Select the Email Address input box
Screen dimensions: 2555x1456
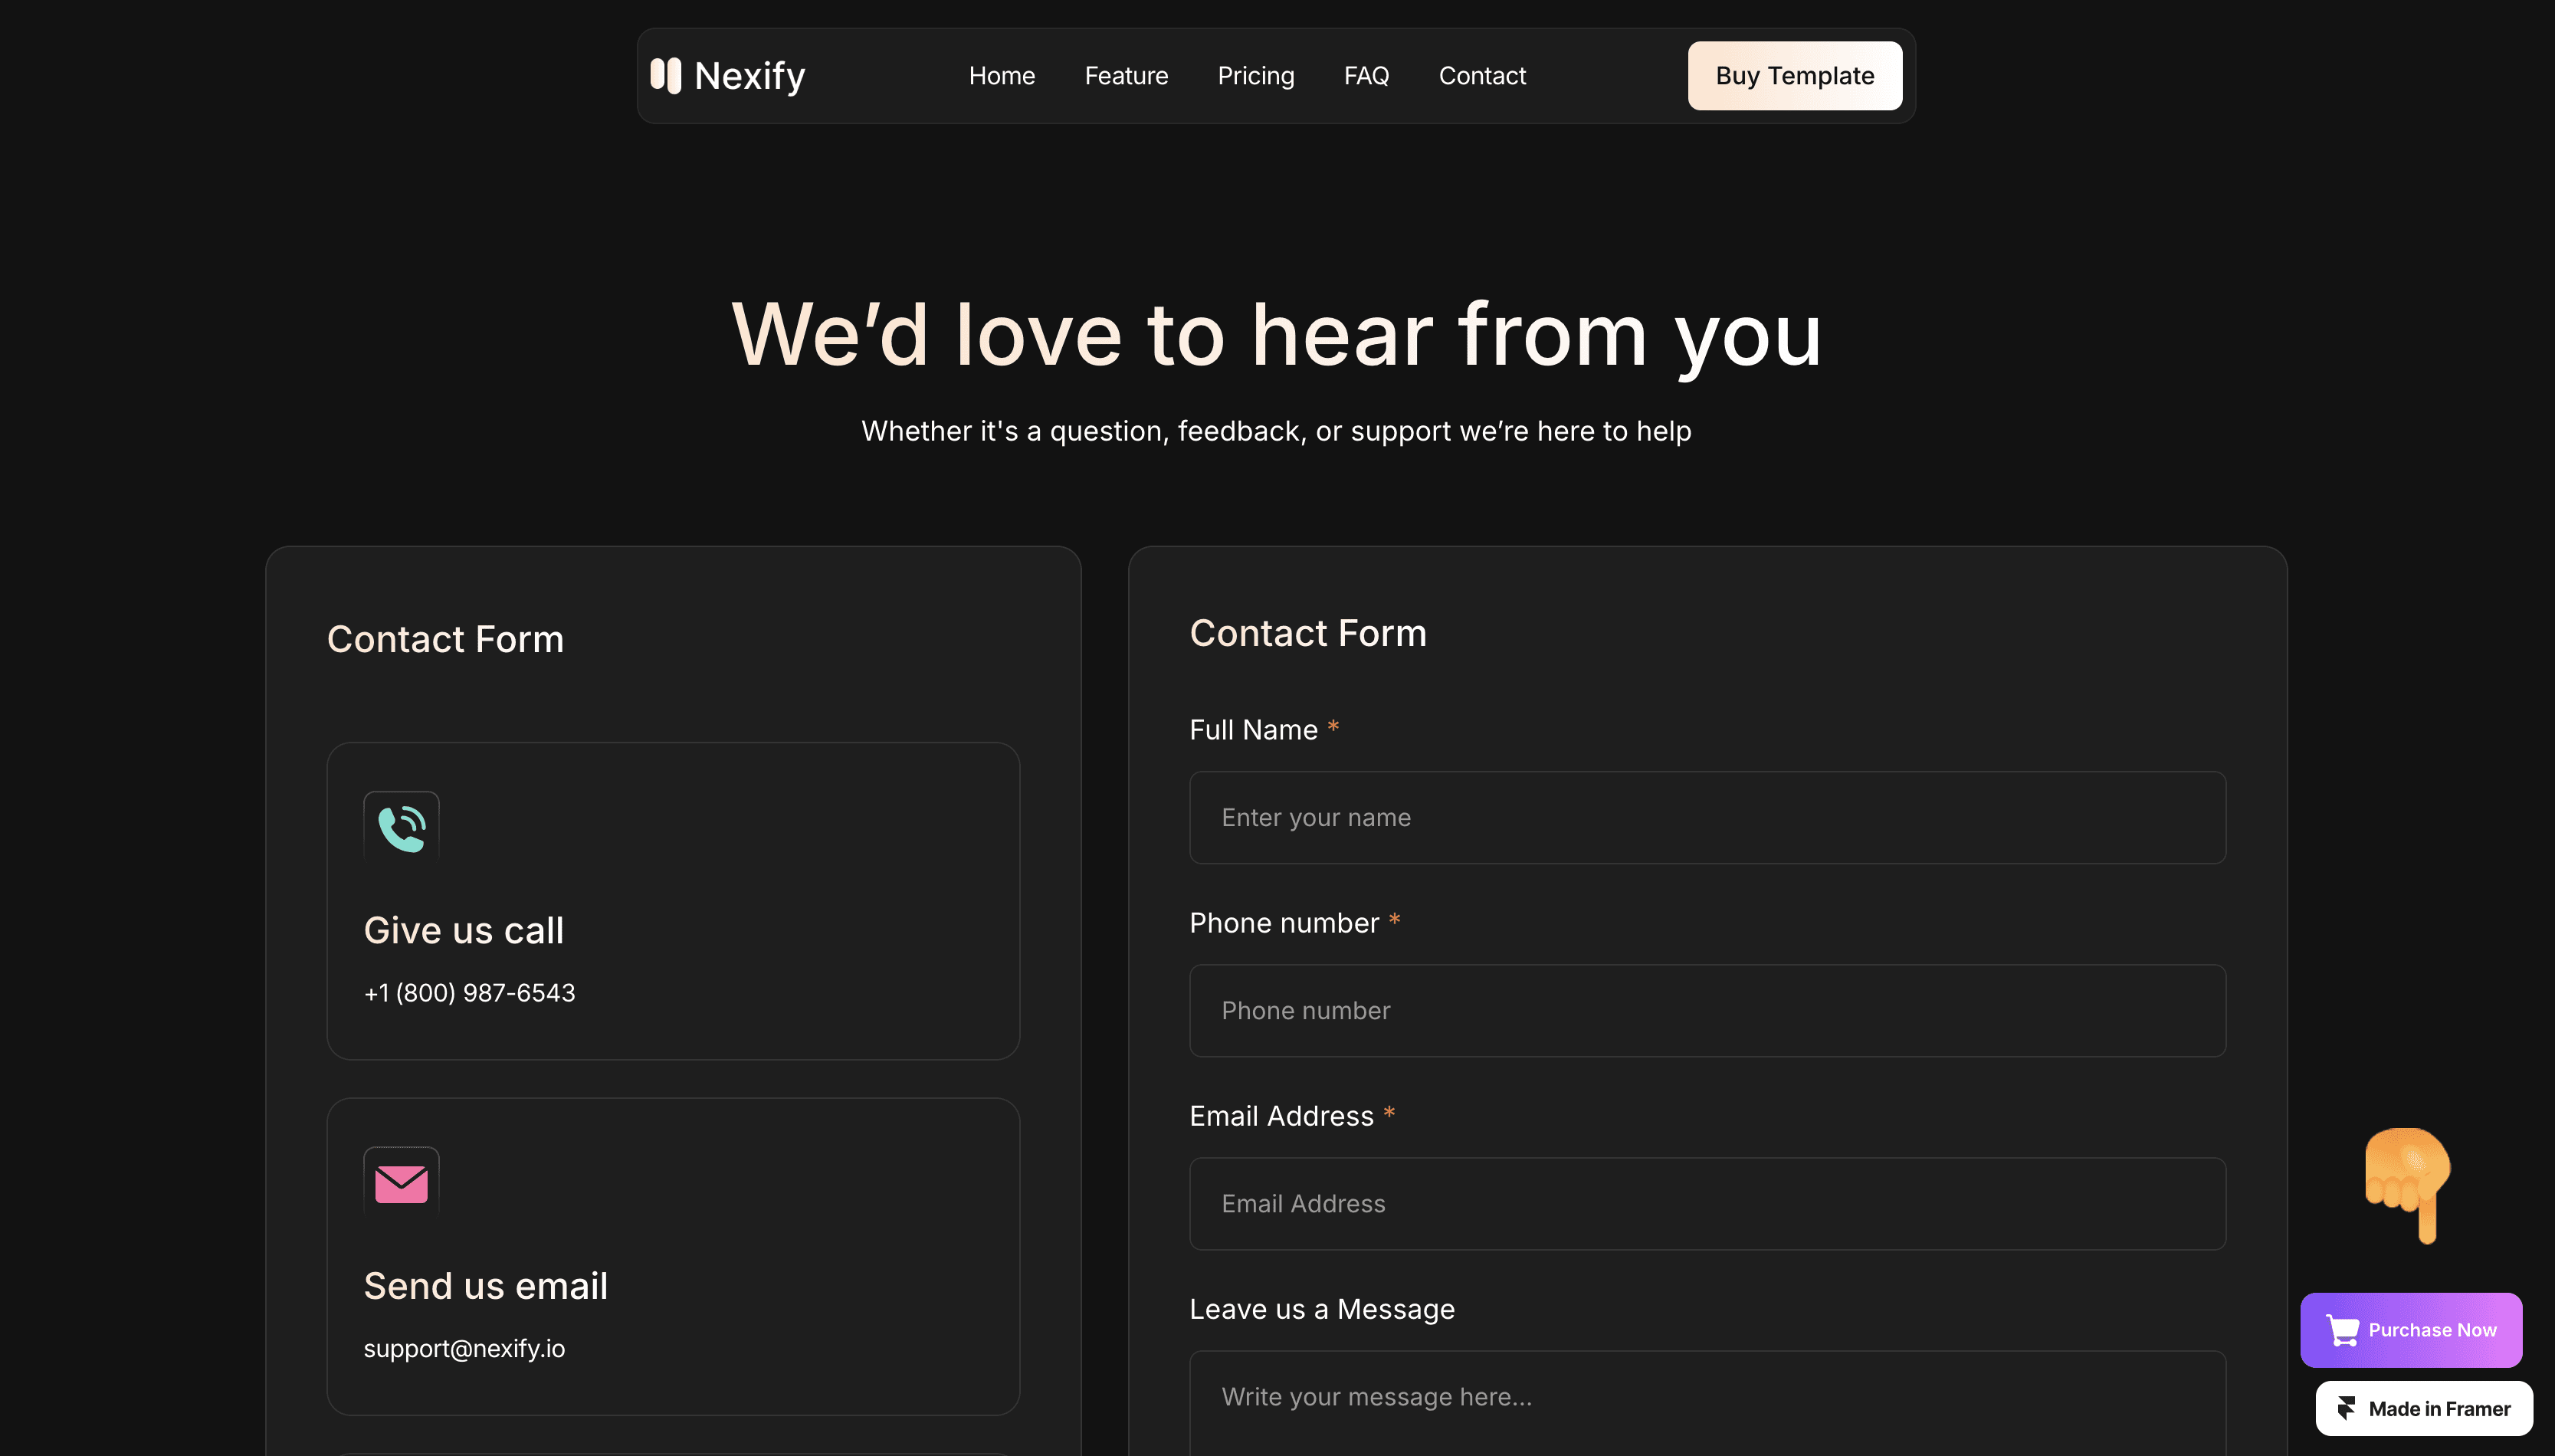coord(1706,1203)
